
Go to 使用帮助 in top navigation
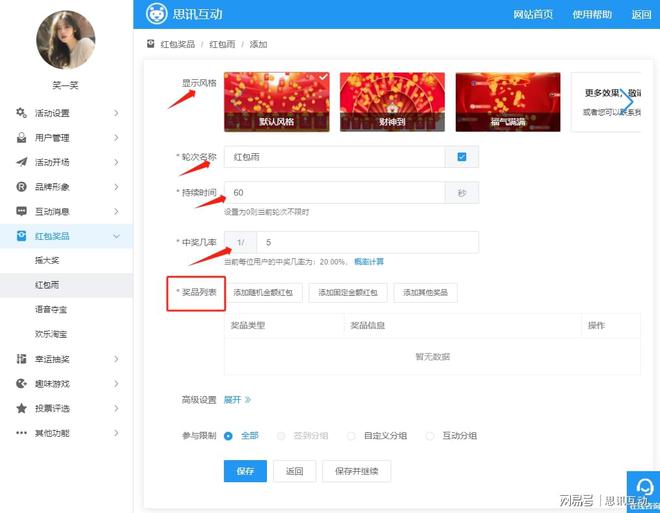[590, 14]
